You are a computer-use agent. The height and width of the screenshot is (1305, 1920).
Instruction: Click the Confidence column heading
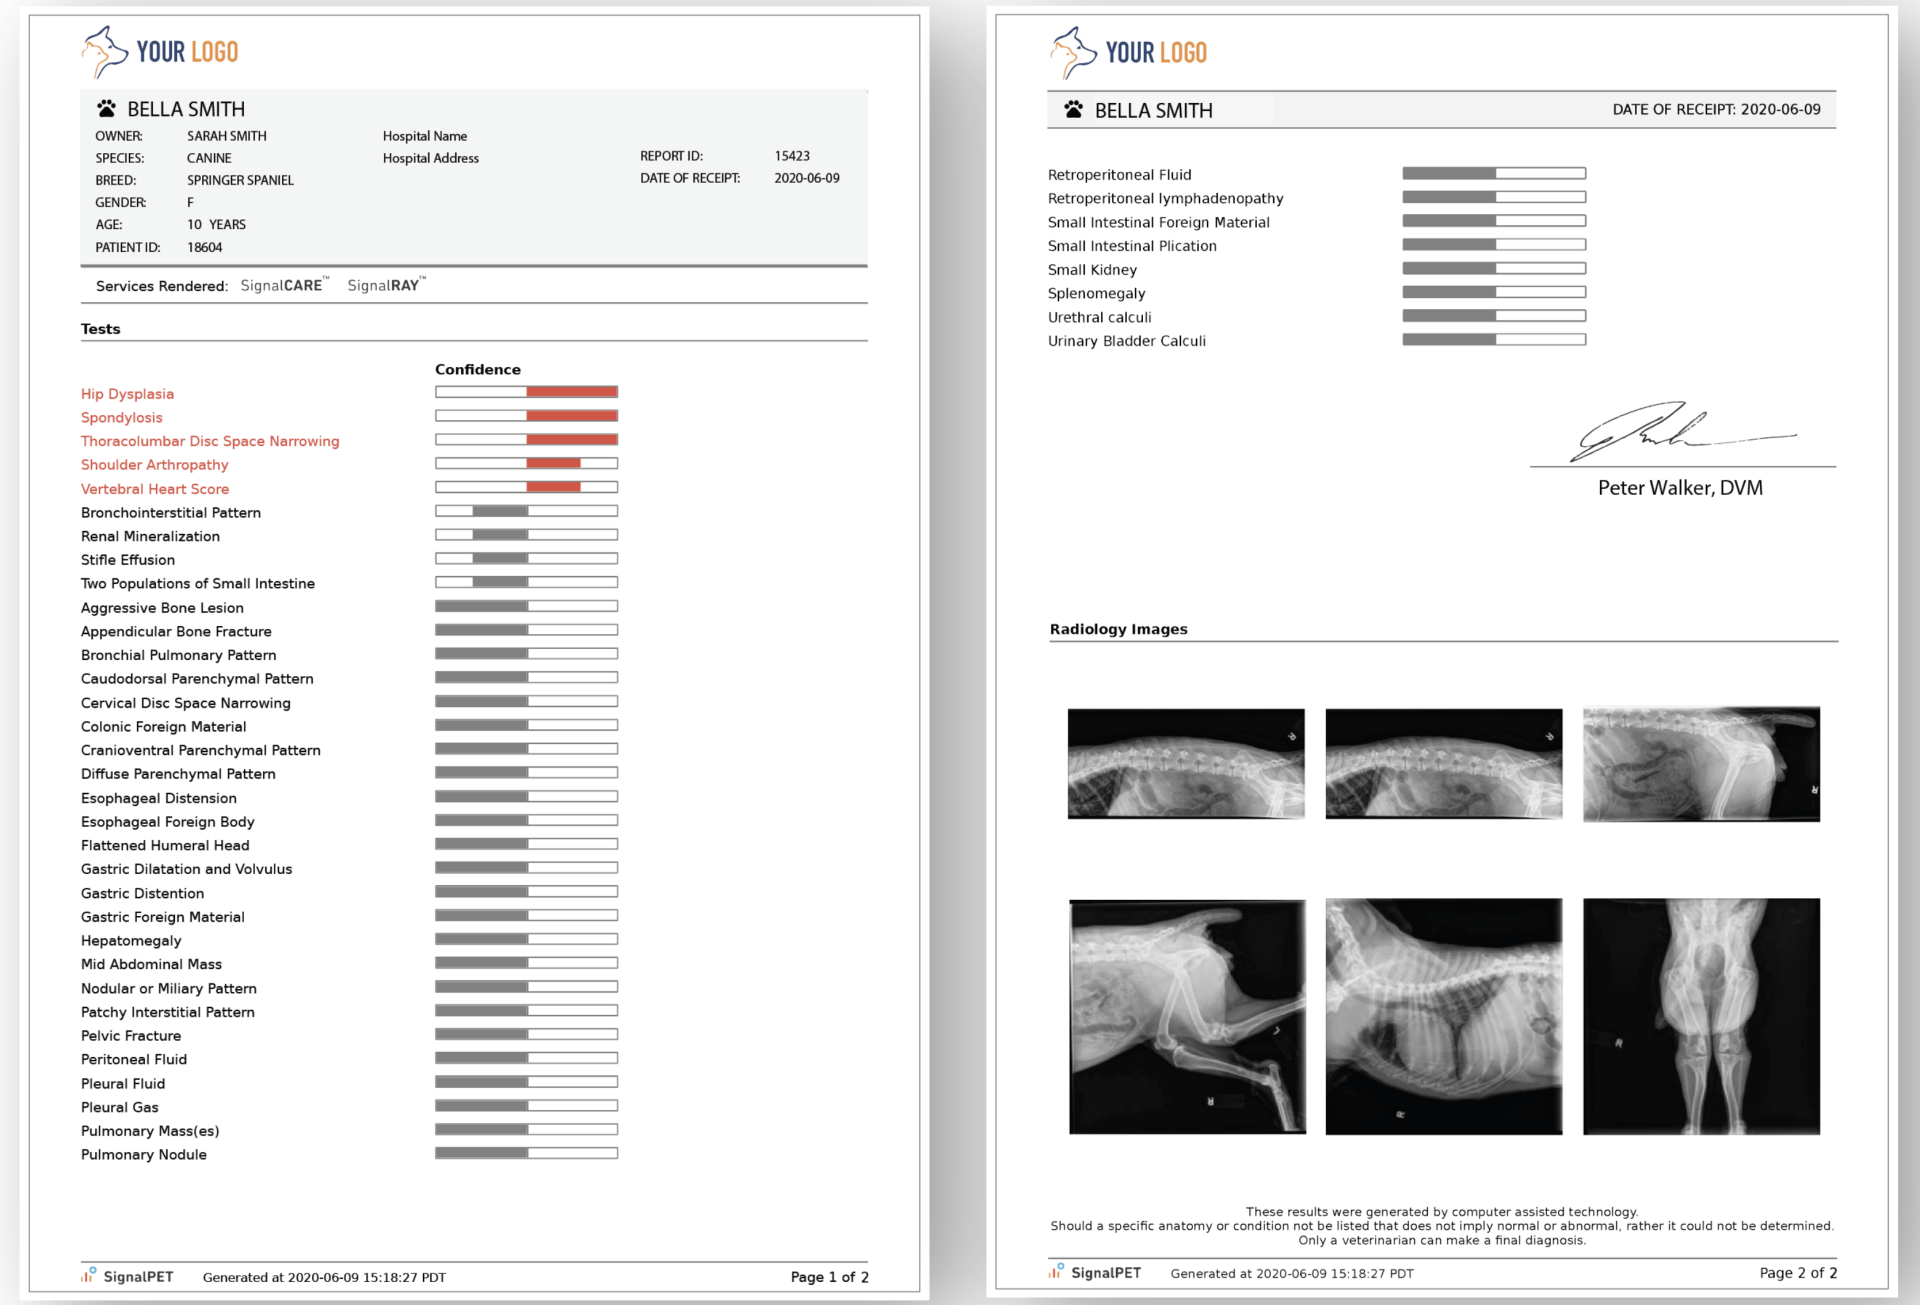pos(478,369)
